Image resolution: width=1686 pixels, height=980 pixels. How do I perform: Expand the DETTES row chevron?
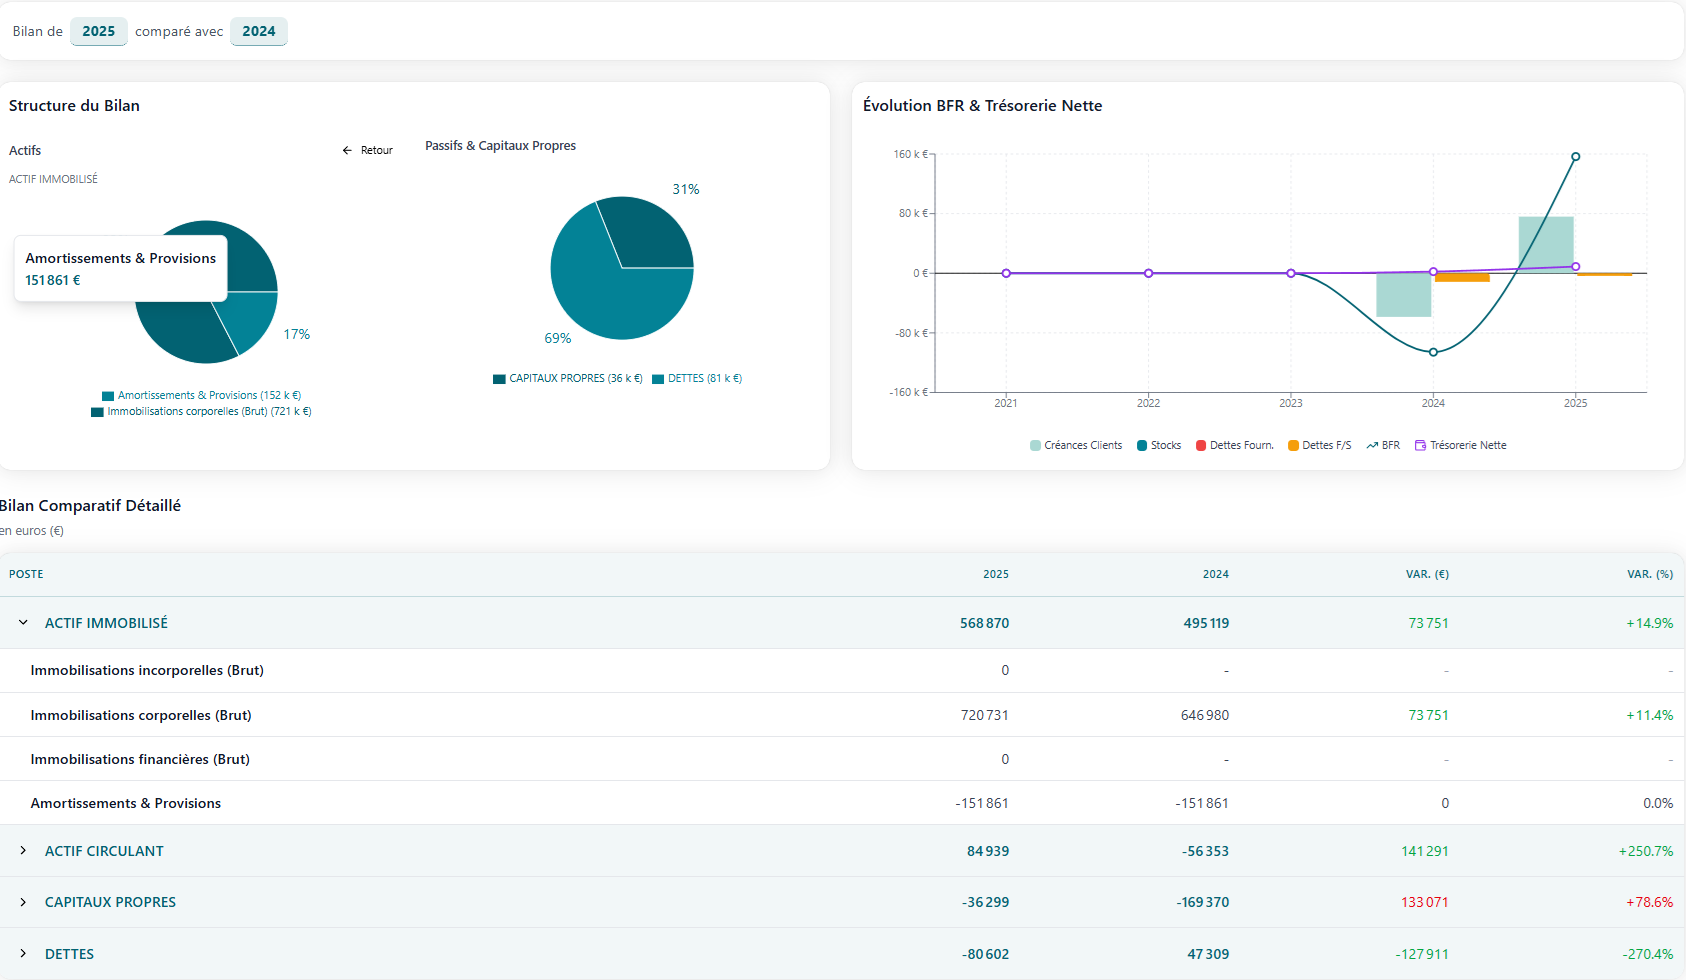point(23,954)
